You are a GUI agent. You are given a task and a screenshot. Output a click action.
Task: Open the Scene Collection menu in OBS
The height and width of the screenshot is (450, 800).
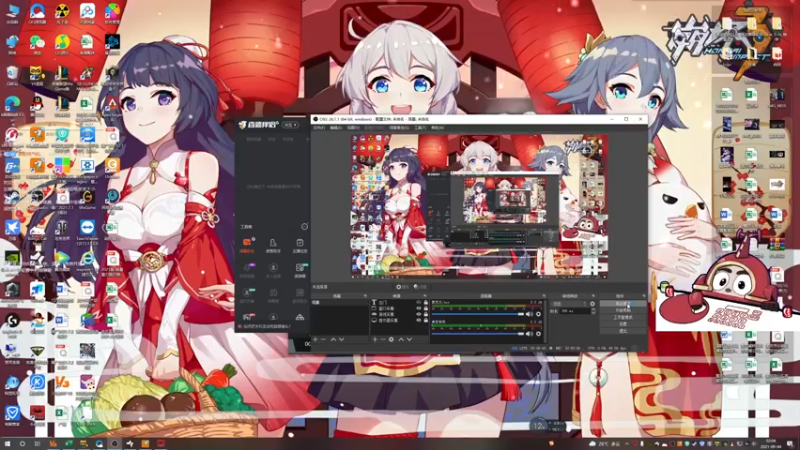(399, 128)
